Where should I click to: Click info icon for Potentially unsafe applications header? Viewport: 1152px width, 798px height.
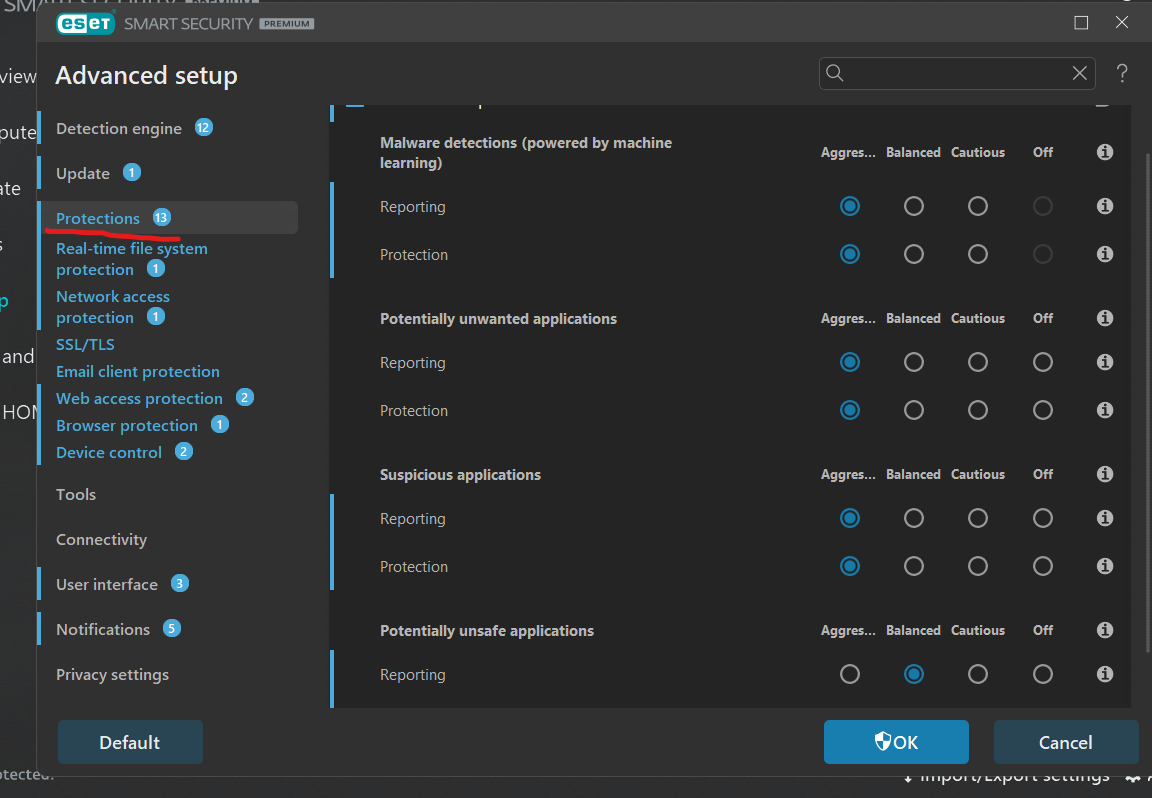pos(1105,630)
